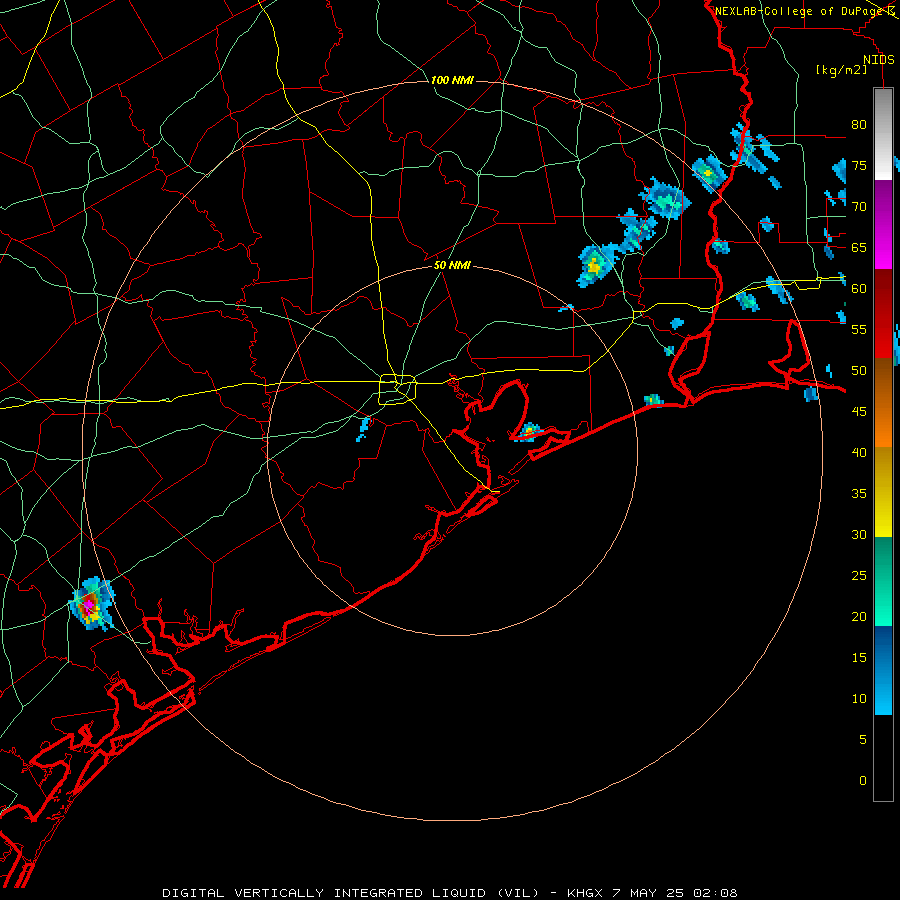This screenshot has height=900, width=900.
Task: Click the yellow Houston beltway loop at the radar center
Action: 397,389
